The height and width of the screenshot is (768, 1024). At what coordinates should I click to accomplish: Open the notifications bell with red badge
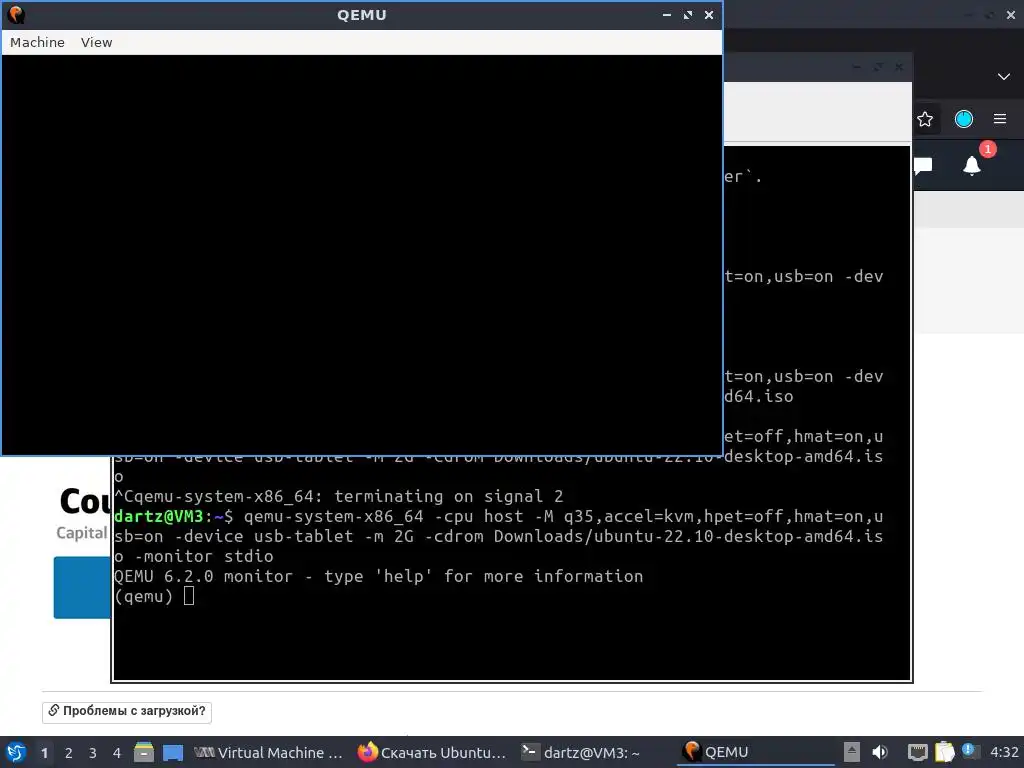(972, 166)
